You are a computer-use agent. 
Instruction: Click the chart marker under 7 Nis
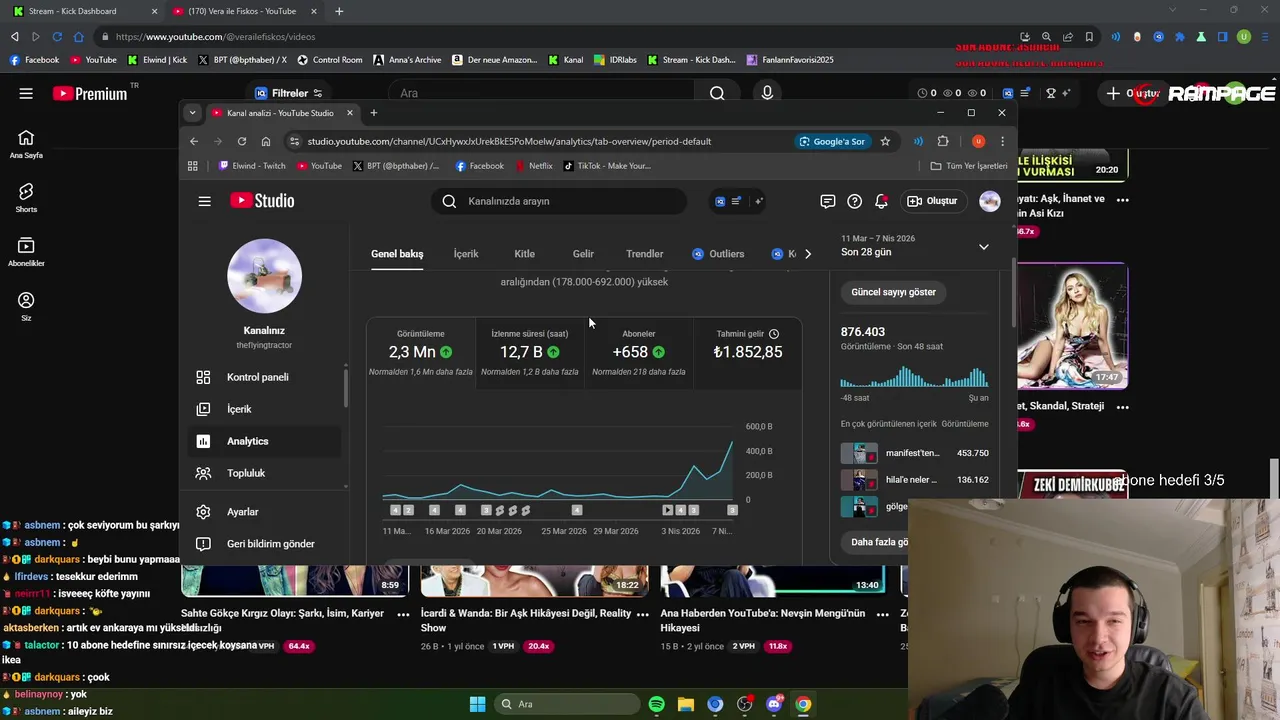[x=732, y=510]
